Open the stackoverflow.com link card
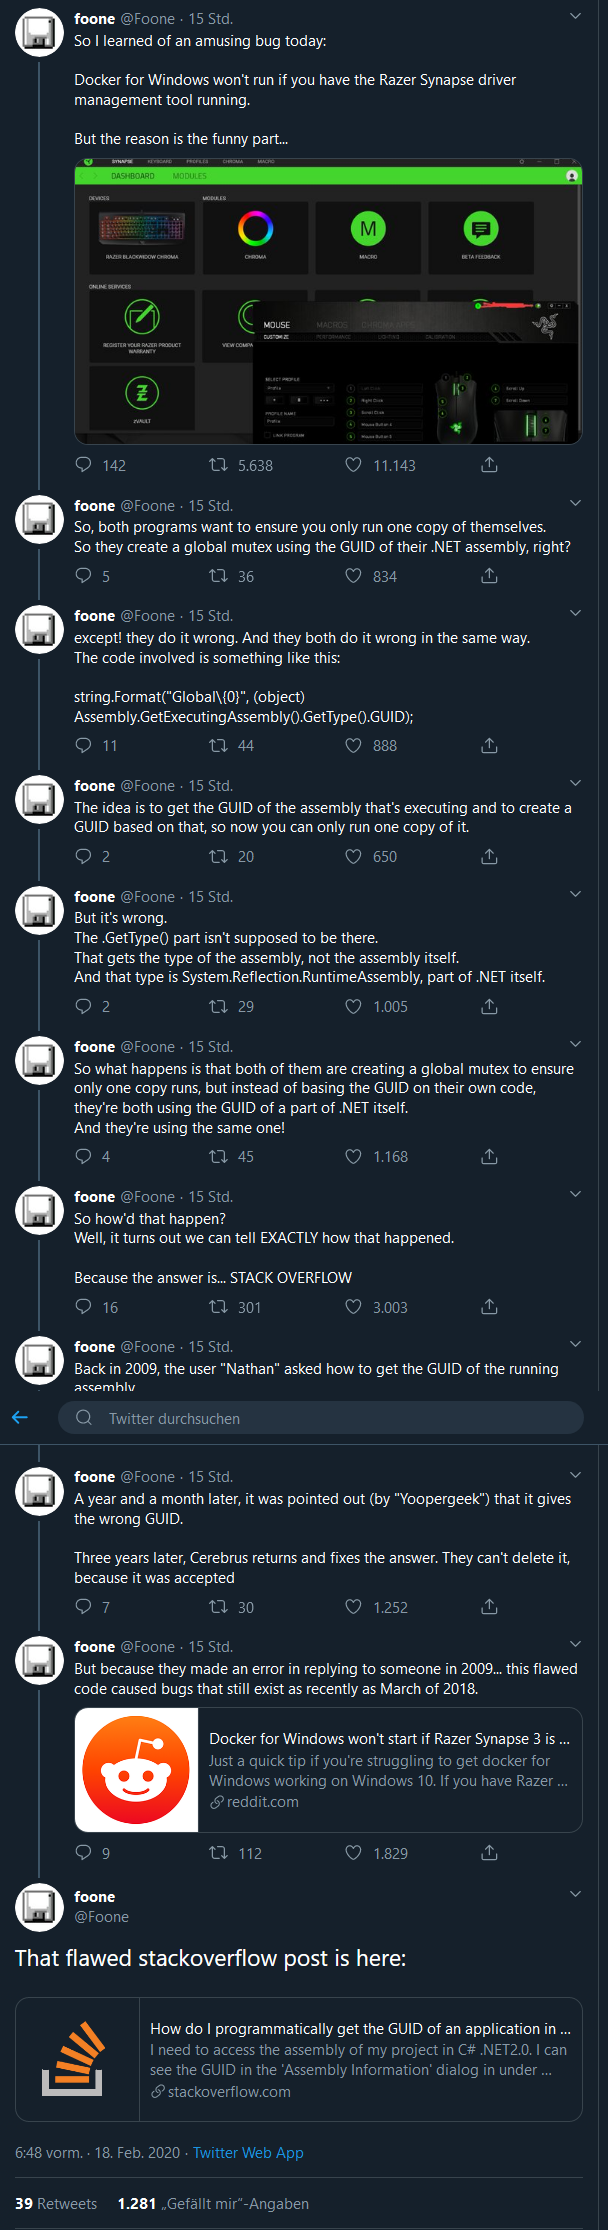Viewport: 608px width, 2230px height. pos(298,2060)
